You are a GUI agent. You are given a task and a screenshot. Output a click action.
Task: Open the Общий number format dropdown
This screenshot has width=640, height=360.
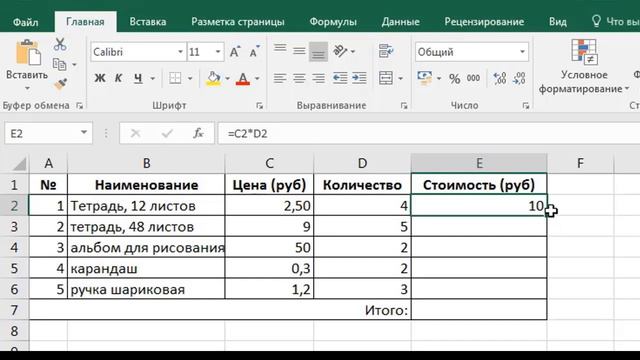point(522,52)
